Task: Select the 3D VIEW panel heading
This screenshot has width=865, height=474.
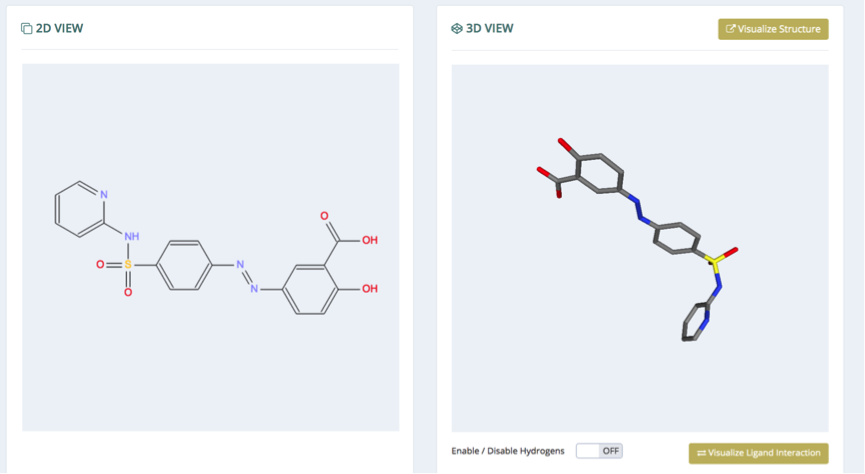Action: [489, 28]
